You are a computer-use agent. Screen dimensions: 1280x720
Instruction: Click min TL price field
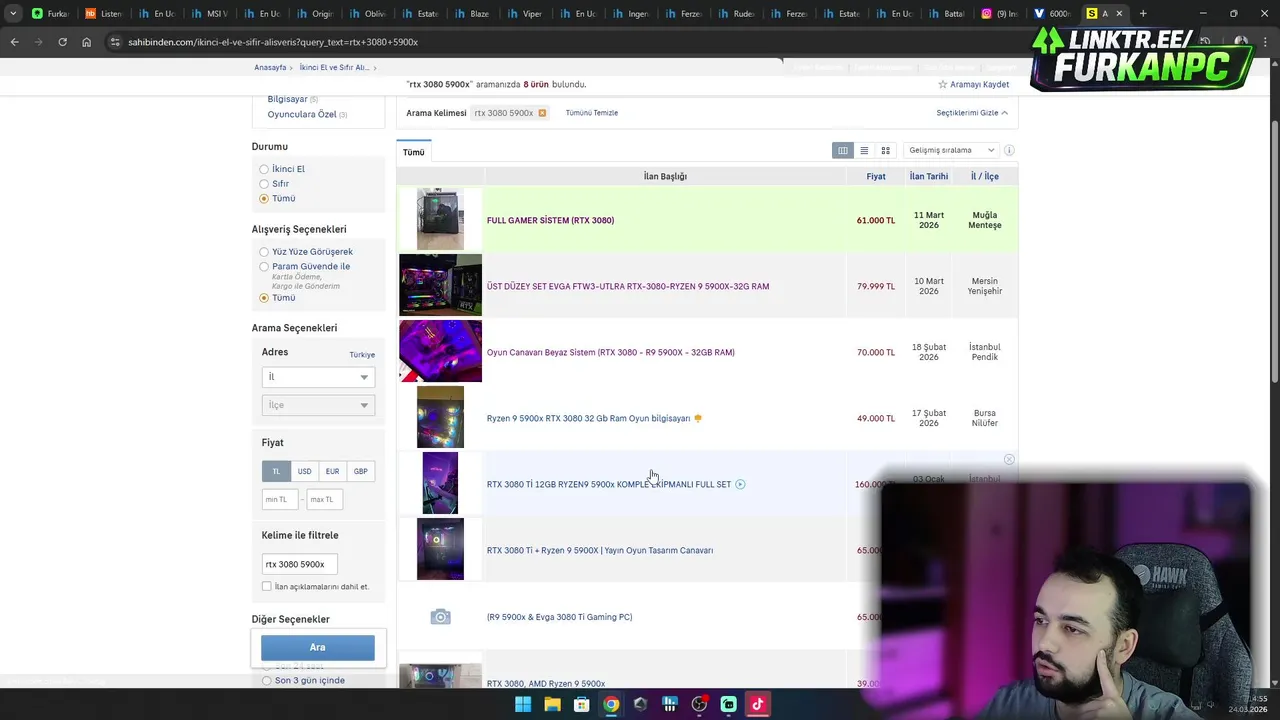280,499
